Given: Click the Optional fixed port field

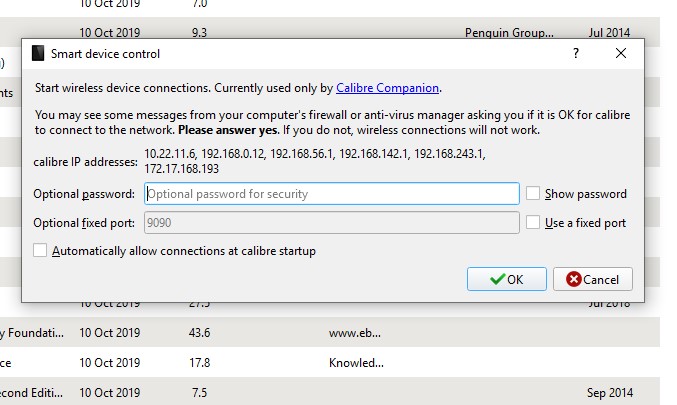Looking at the screenshot, I should tap(332, 223).
